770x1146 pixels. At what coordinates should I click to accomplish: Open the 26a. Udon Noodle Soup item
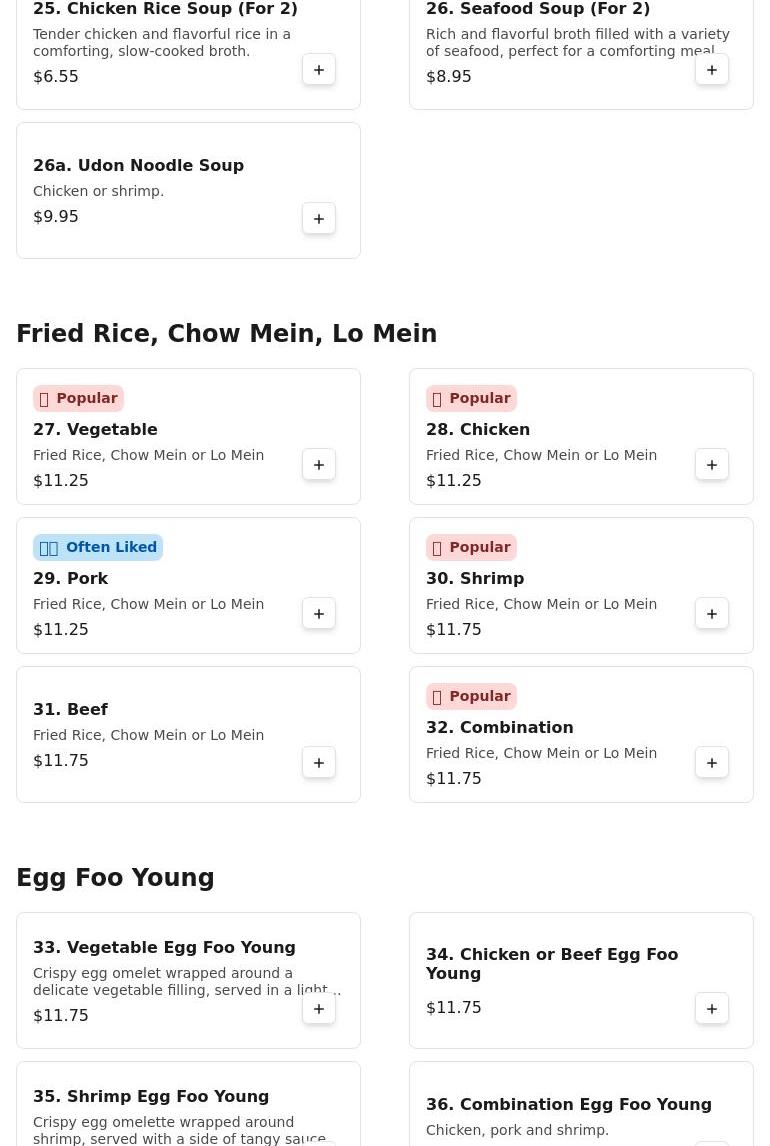(138, 166)
